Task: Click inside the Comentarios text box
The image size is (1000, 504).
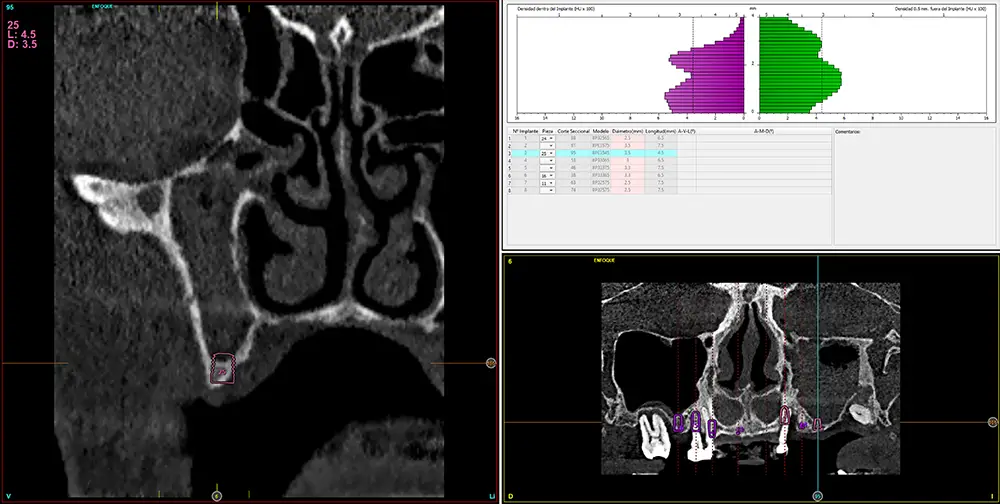Action: 913,190
